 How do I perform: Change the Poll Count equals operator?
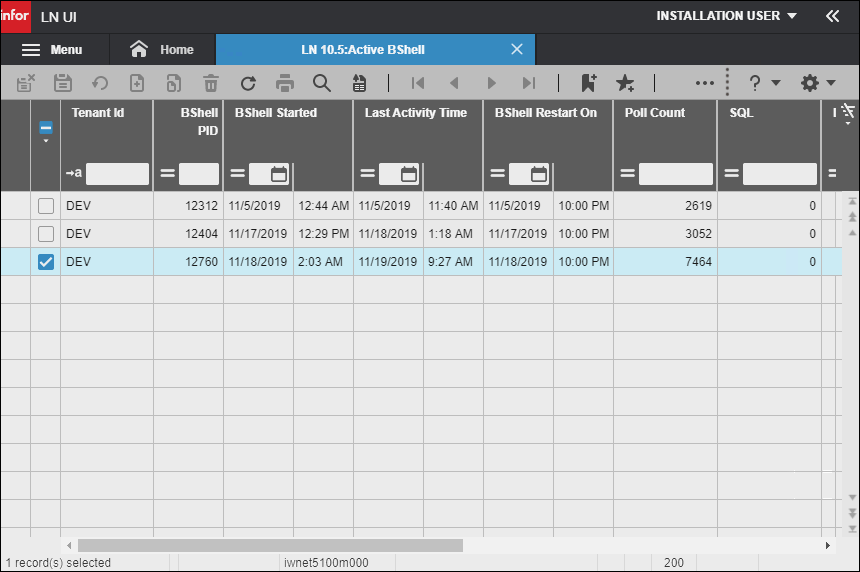[627, 173]
